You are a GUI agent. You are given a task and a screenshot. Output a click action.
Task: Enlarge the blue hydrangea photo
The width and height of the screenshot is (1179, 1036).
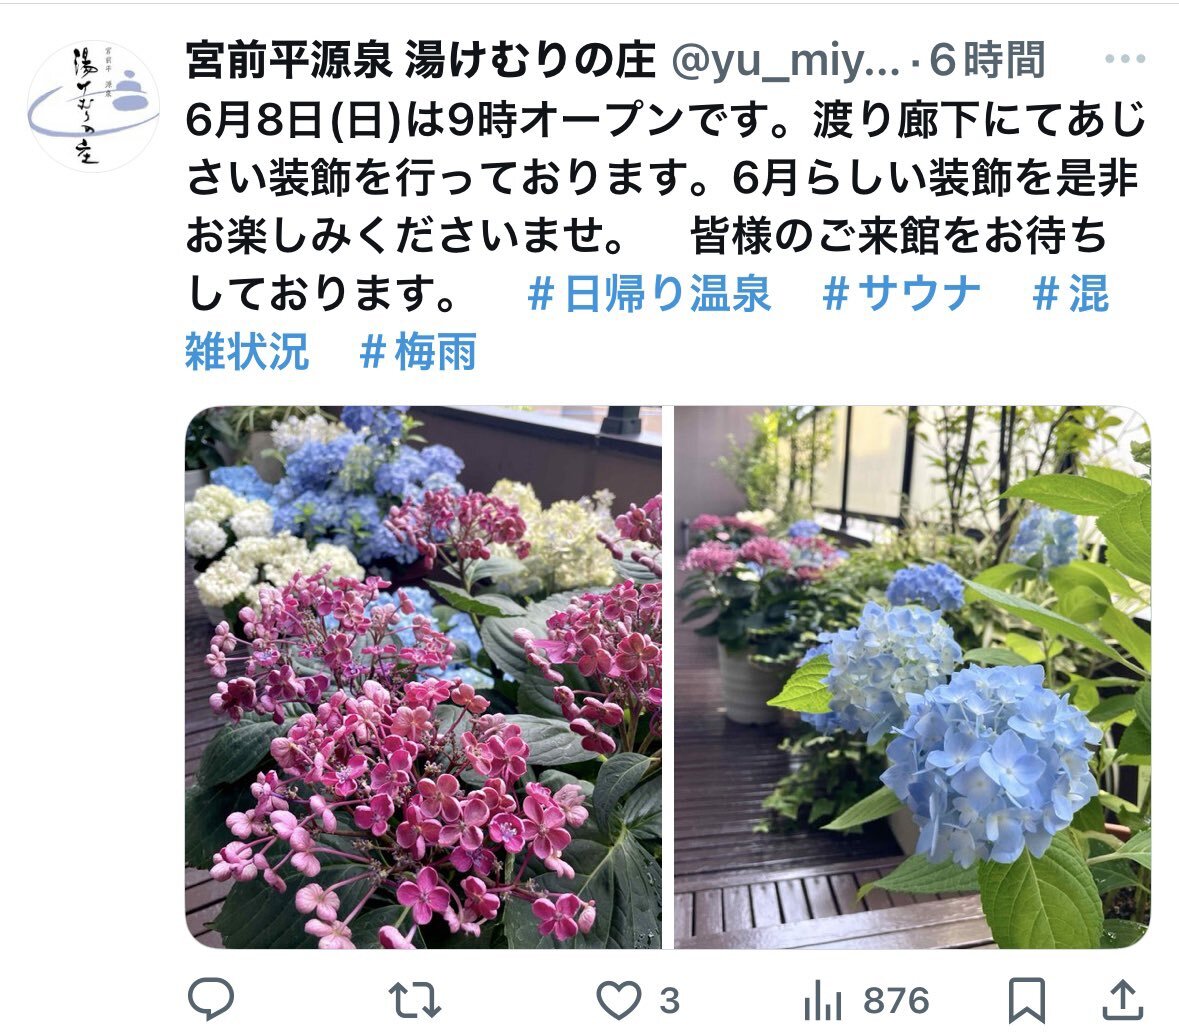click(912, 677)
